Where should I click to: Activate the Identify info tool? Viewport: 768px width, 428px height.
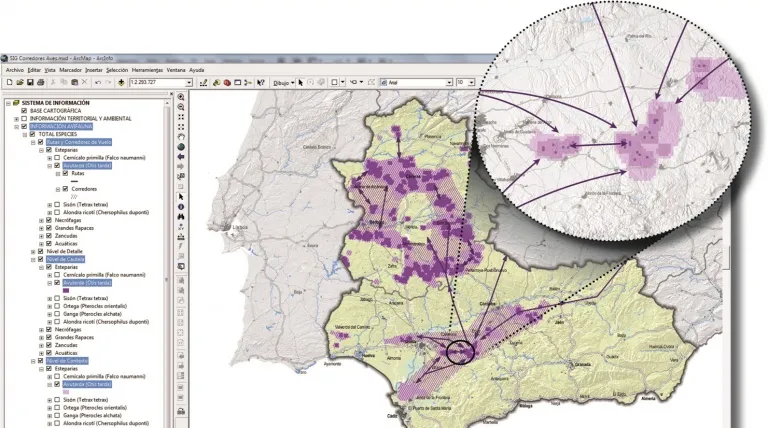[181, 207]
